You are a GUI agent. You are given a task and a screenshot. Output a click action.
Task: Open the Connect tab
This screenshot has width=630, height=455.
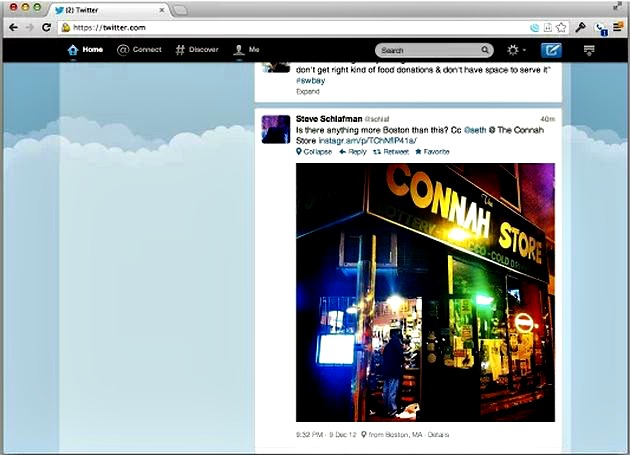tap(139, 50)
